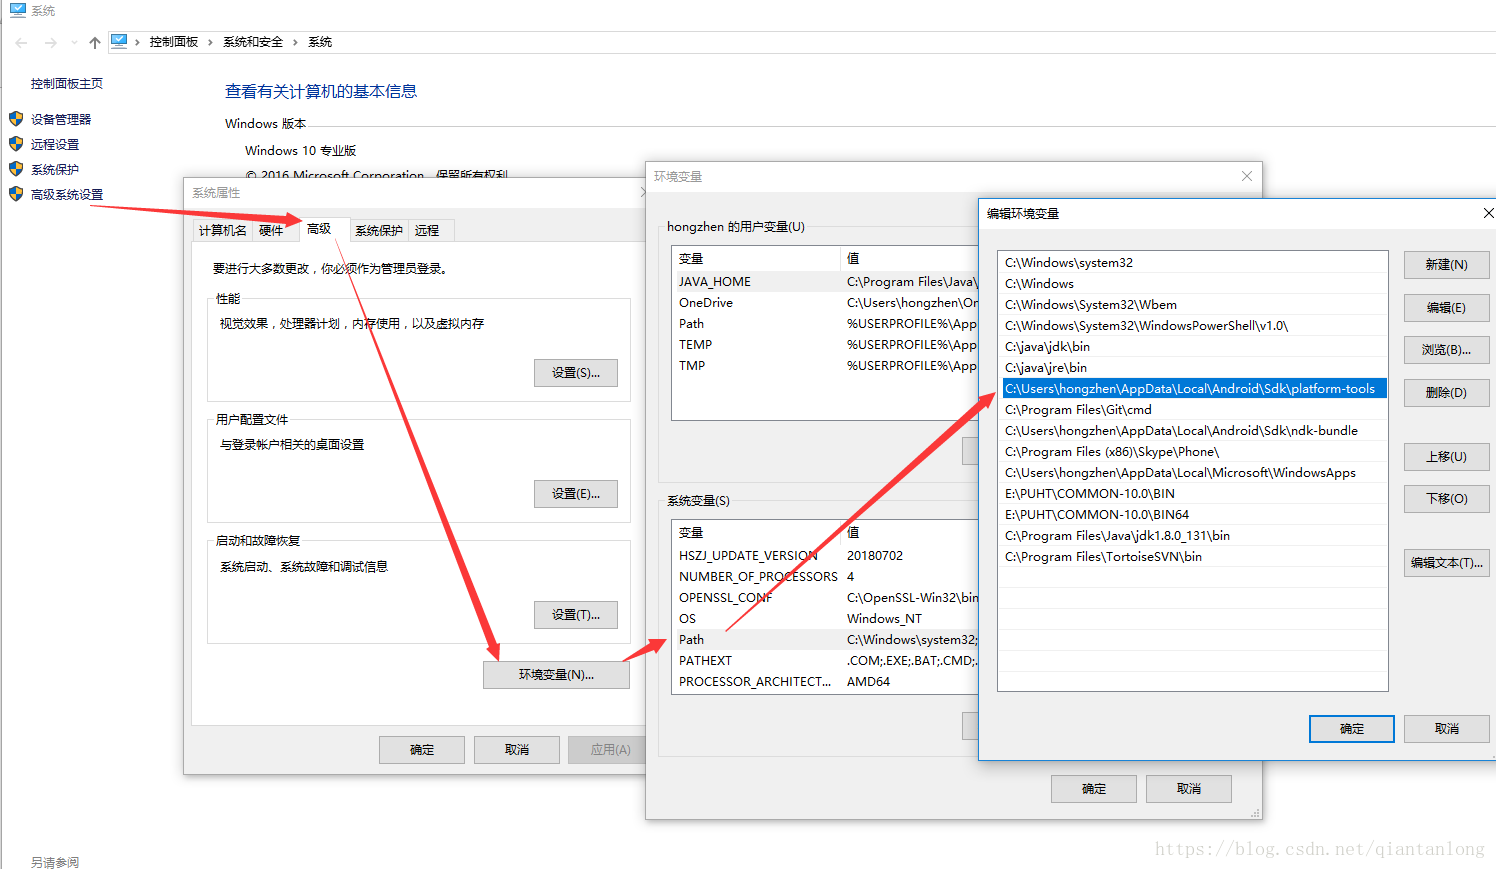Image resolution: width=1496 pixels, height=869 pixels.
Task: Select Android Sdk platform-tools path entry
Action: coord(1193,389)
